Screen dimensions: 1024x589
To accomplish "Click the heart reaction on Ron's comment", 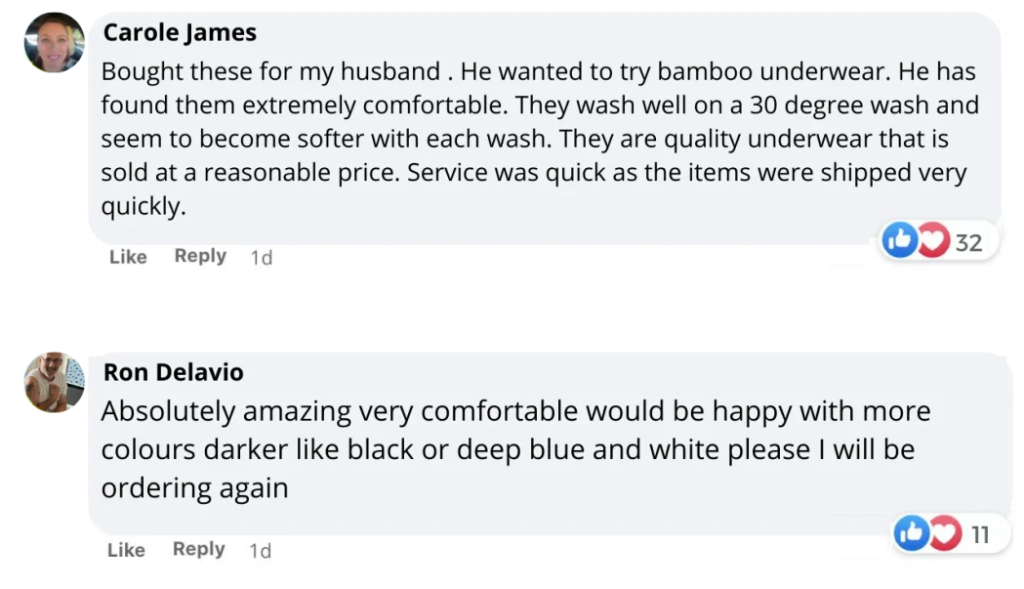I will pos(943,534).
